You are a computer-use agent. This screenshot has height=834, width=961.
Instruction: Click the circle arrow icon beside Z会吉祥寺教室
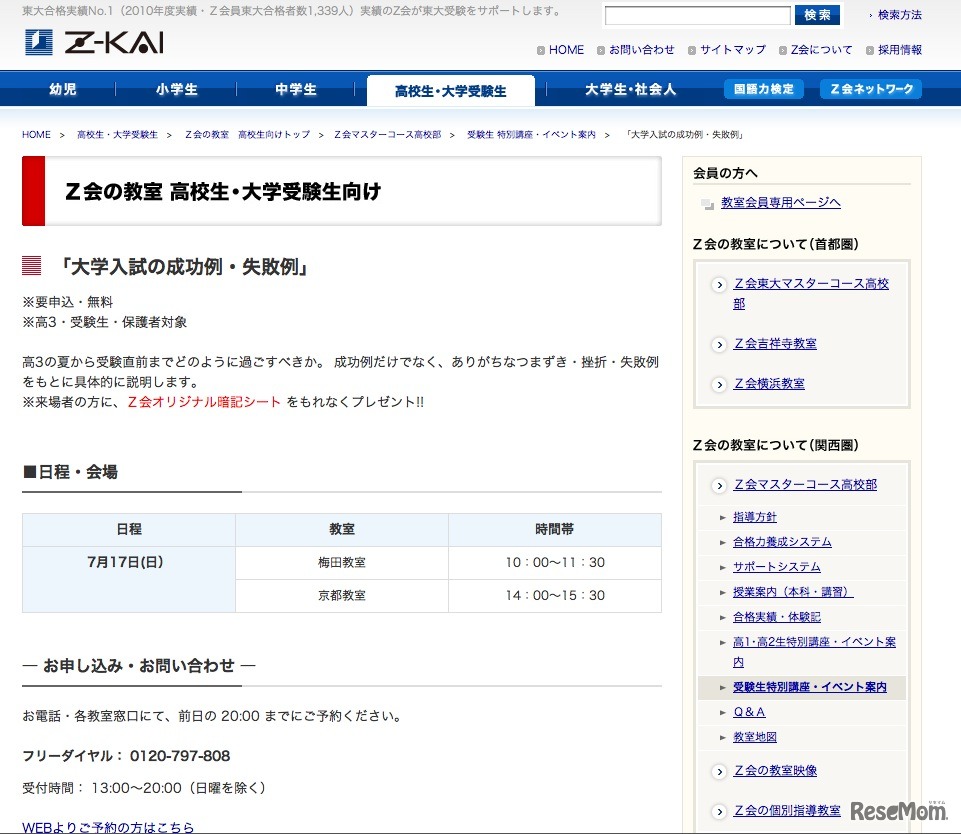(719, 343)
